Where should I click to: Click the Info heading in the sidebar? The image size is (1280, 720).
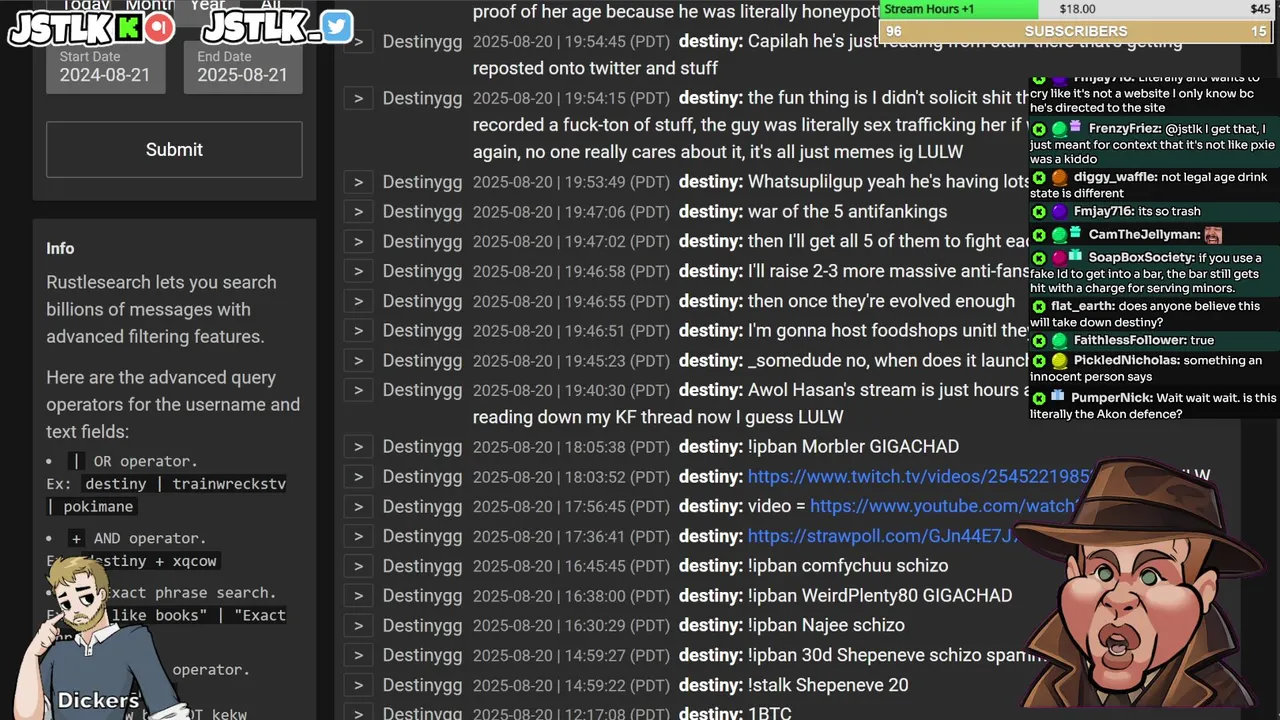point(60,248)
